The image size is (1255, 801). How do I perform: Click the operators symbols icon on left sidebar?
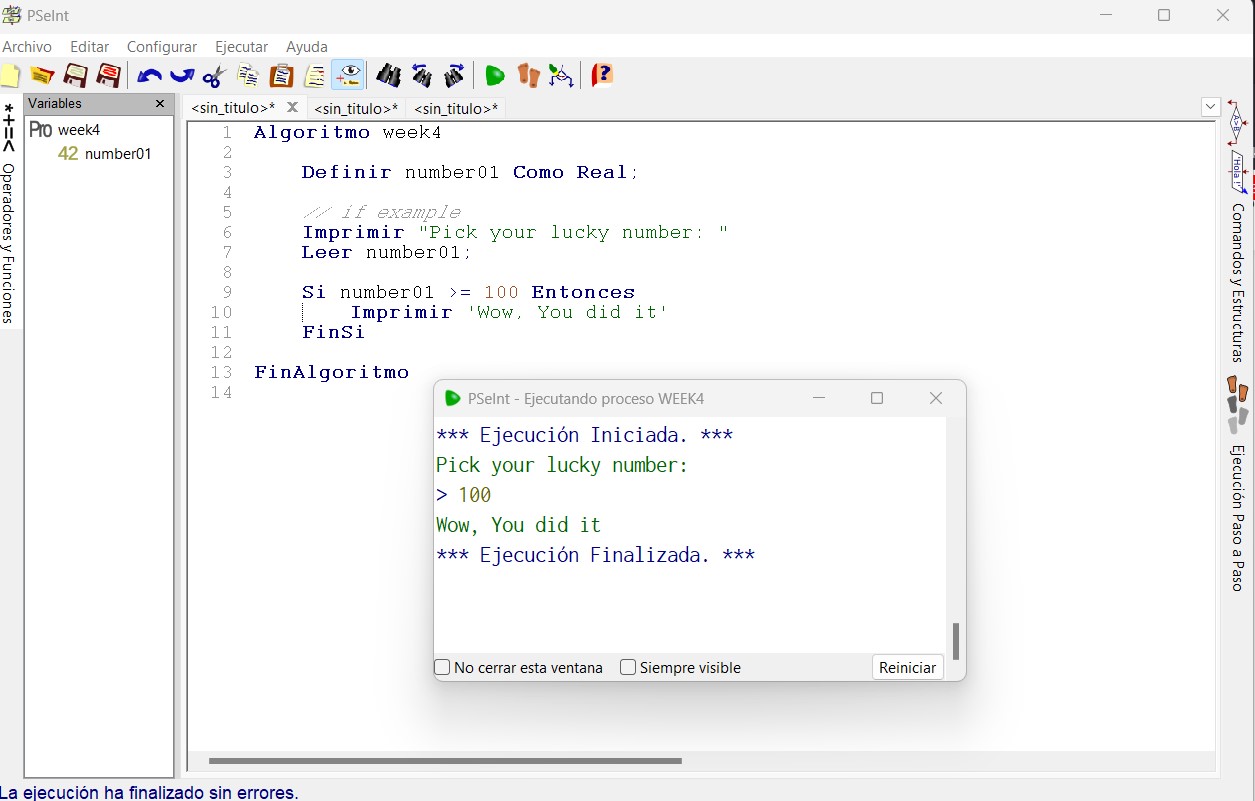[9, 126]
